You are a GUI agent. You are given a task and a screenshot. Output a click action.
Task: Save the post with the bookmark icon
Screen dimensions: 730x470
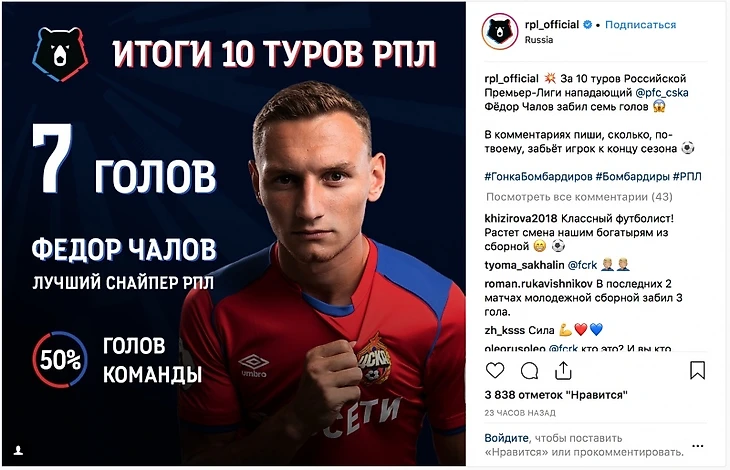coord(697,370)
